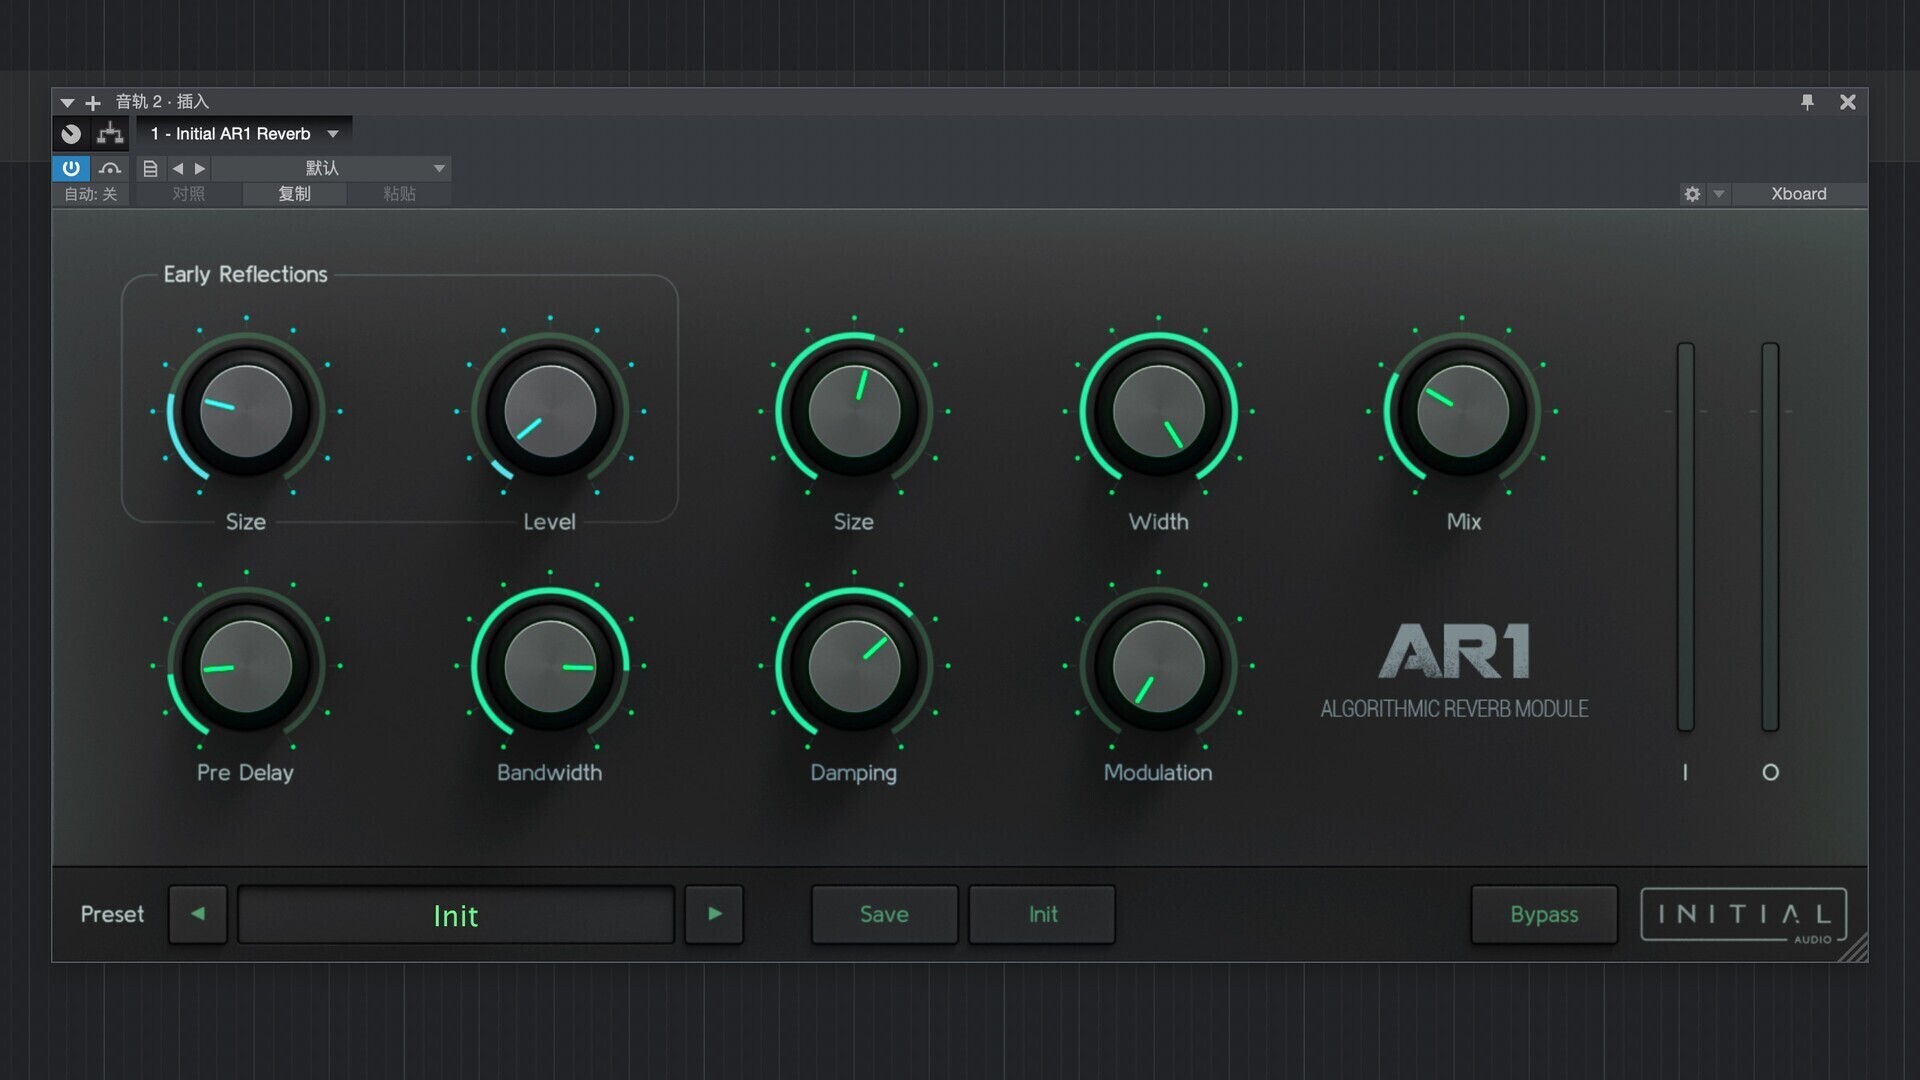Click the Pre Delay label

[x=245, y=773]
